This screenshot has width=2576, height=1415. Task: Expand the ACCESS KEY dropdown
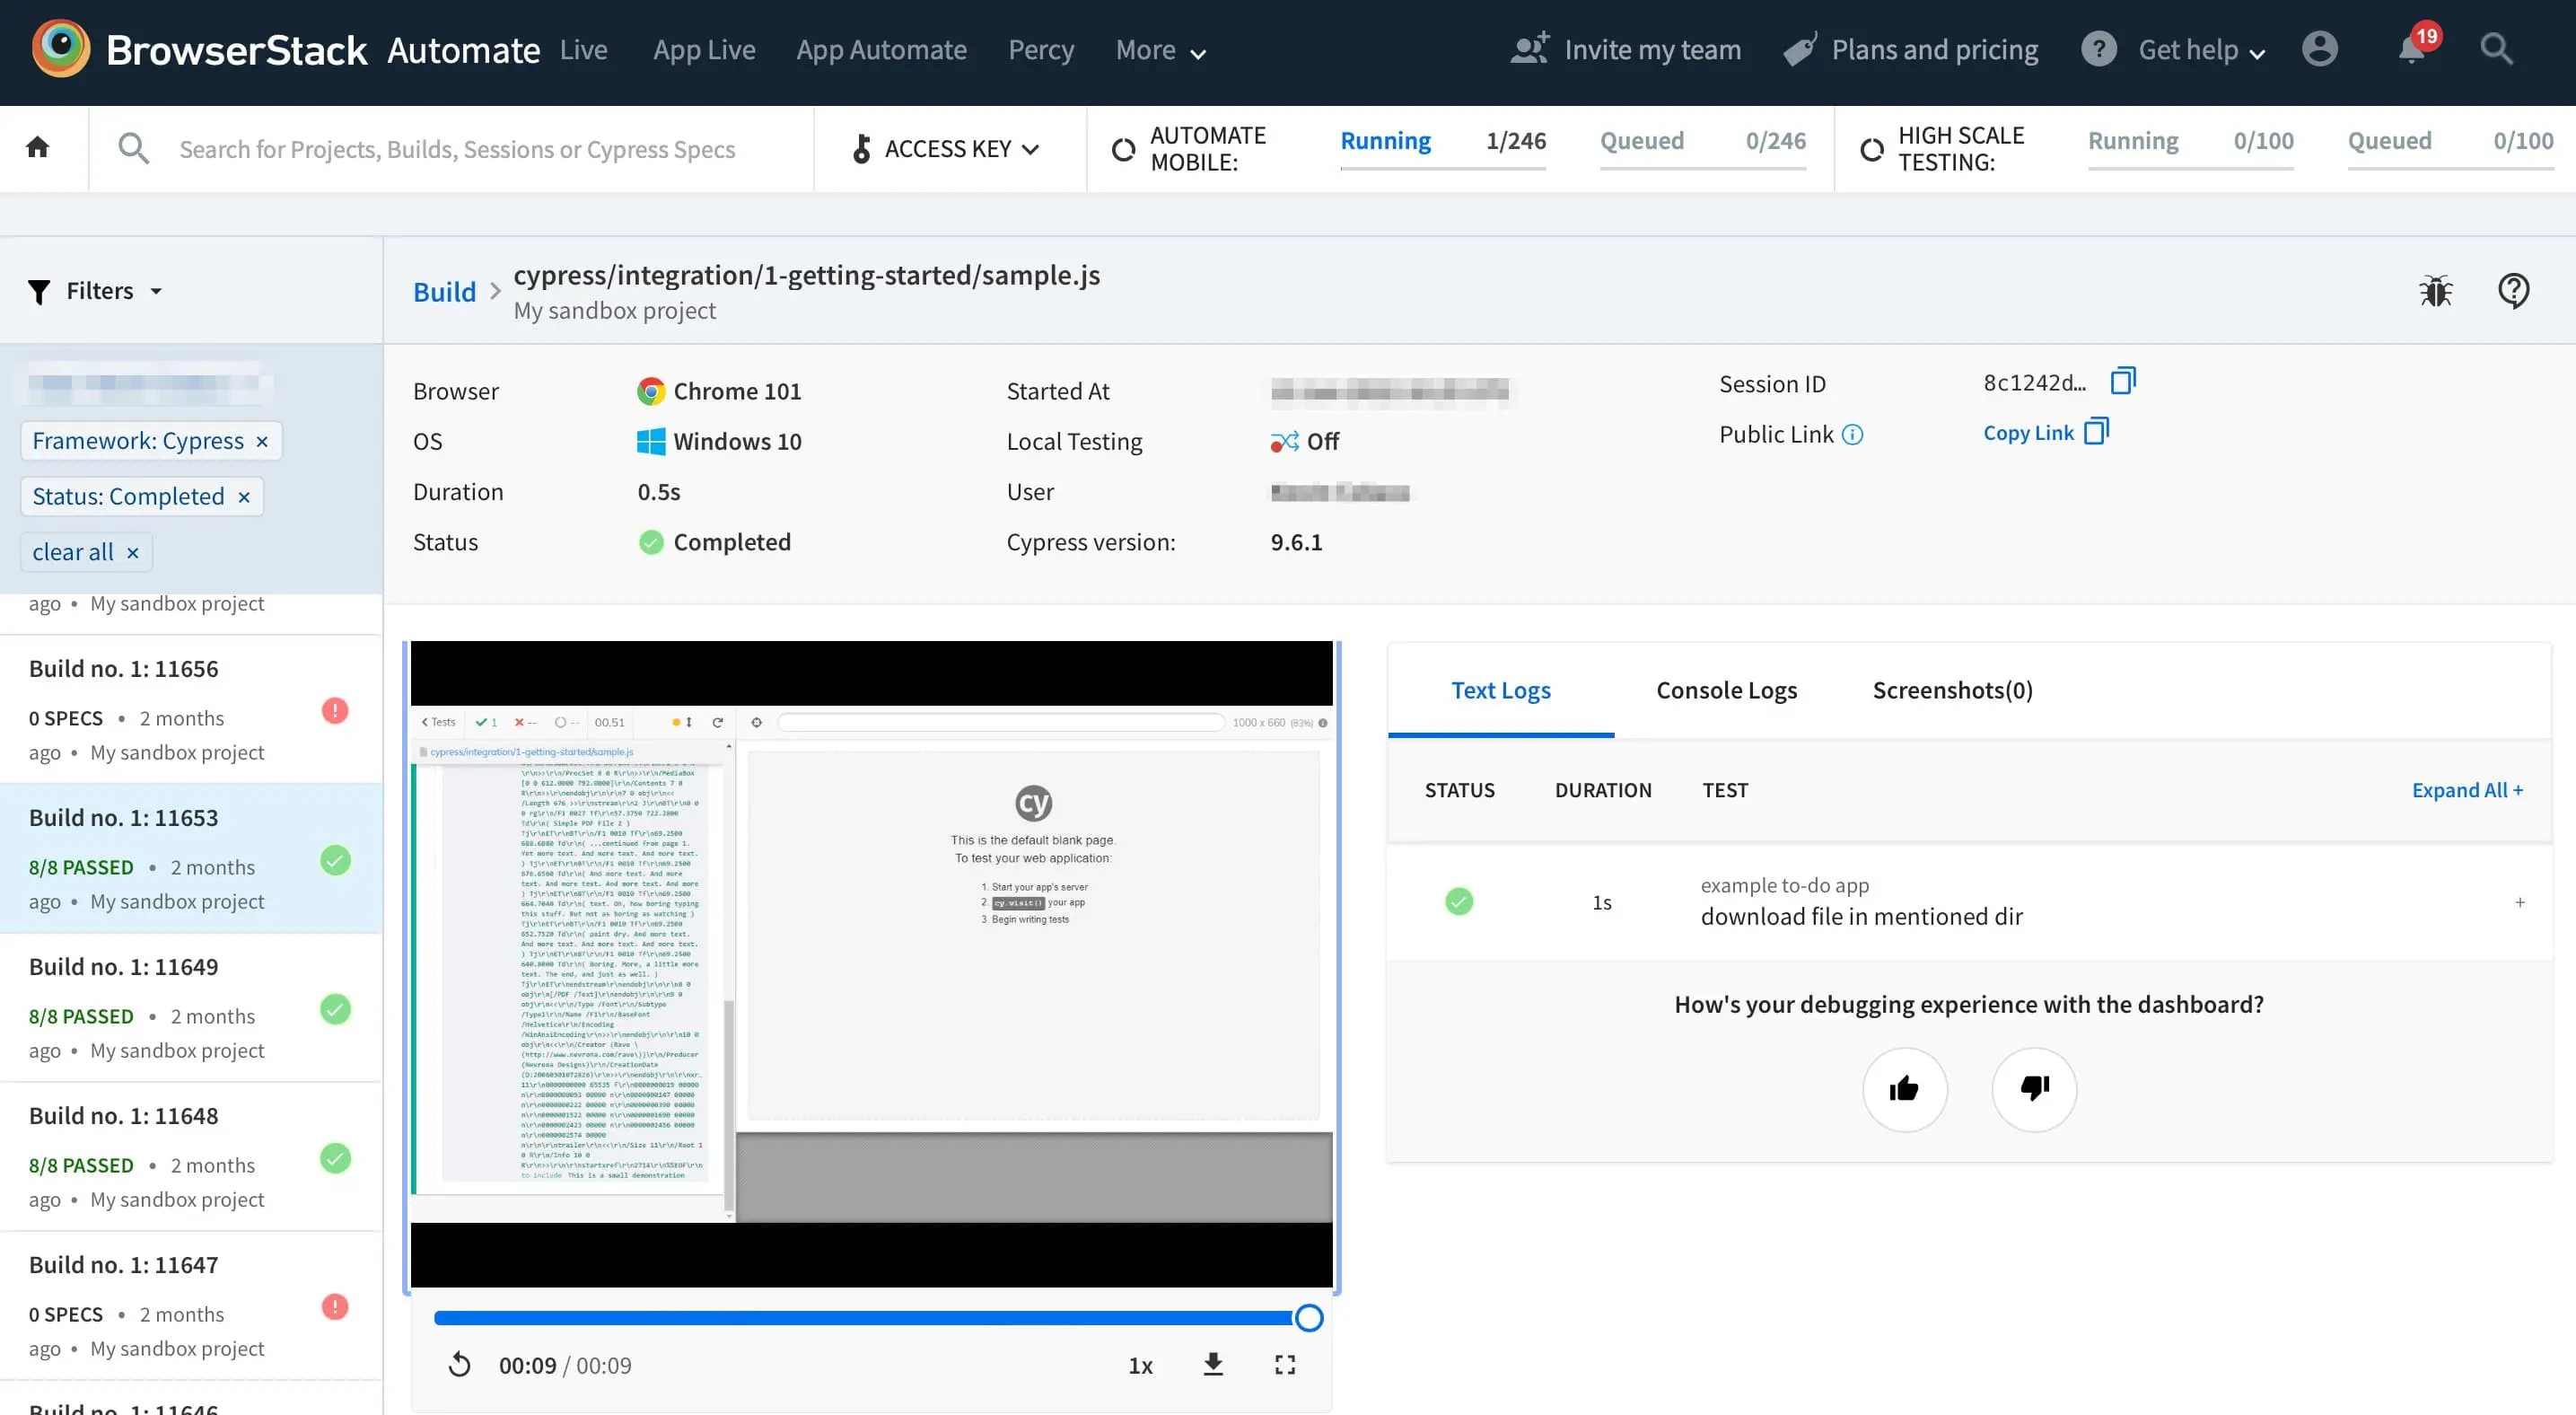pyautogui.click(x=948, y=149)
